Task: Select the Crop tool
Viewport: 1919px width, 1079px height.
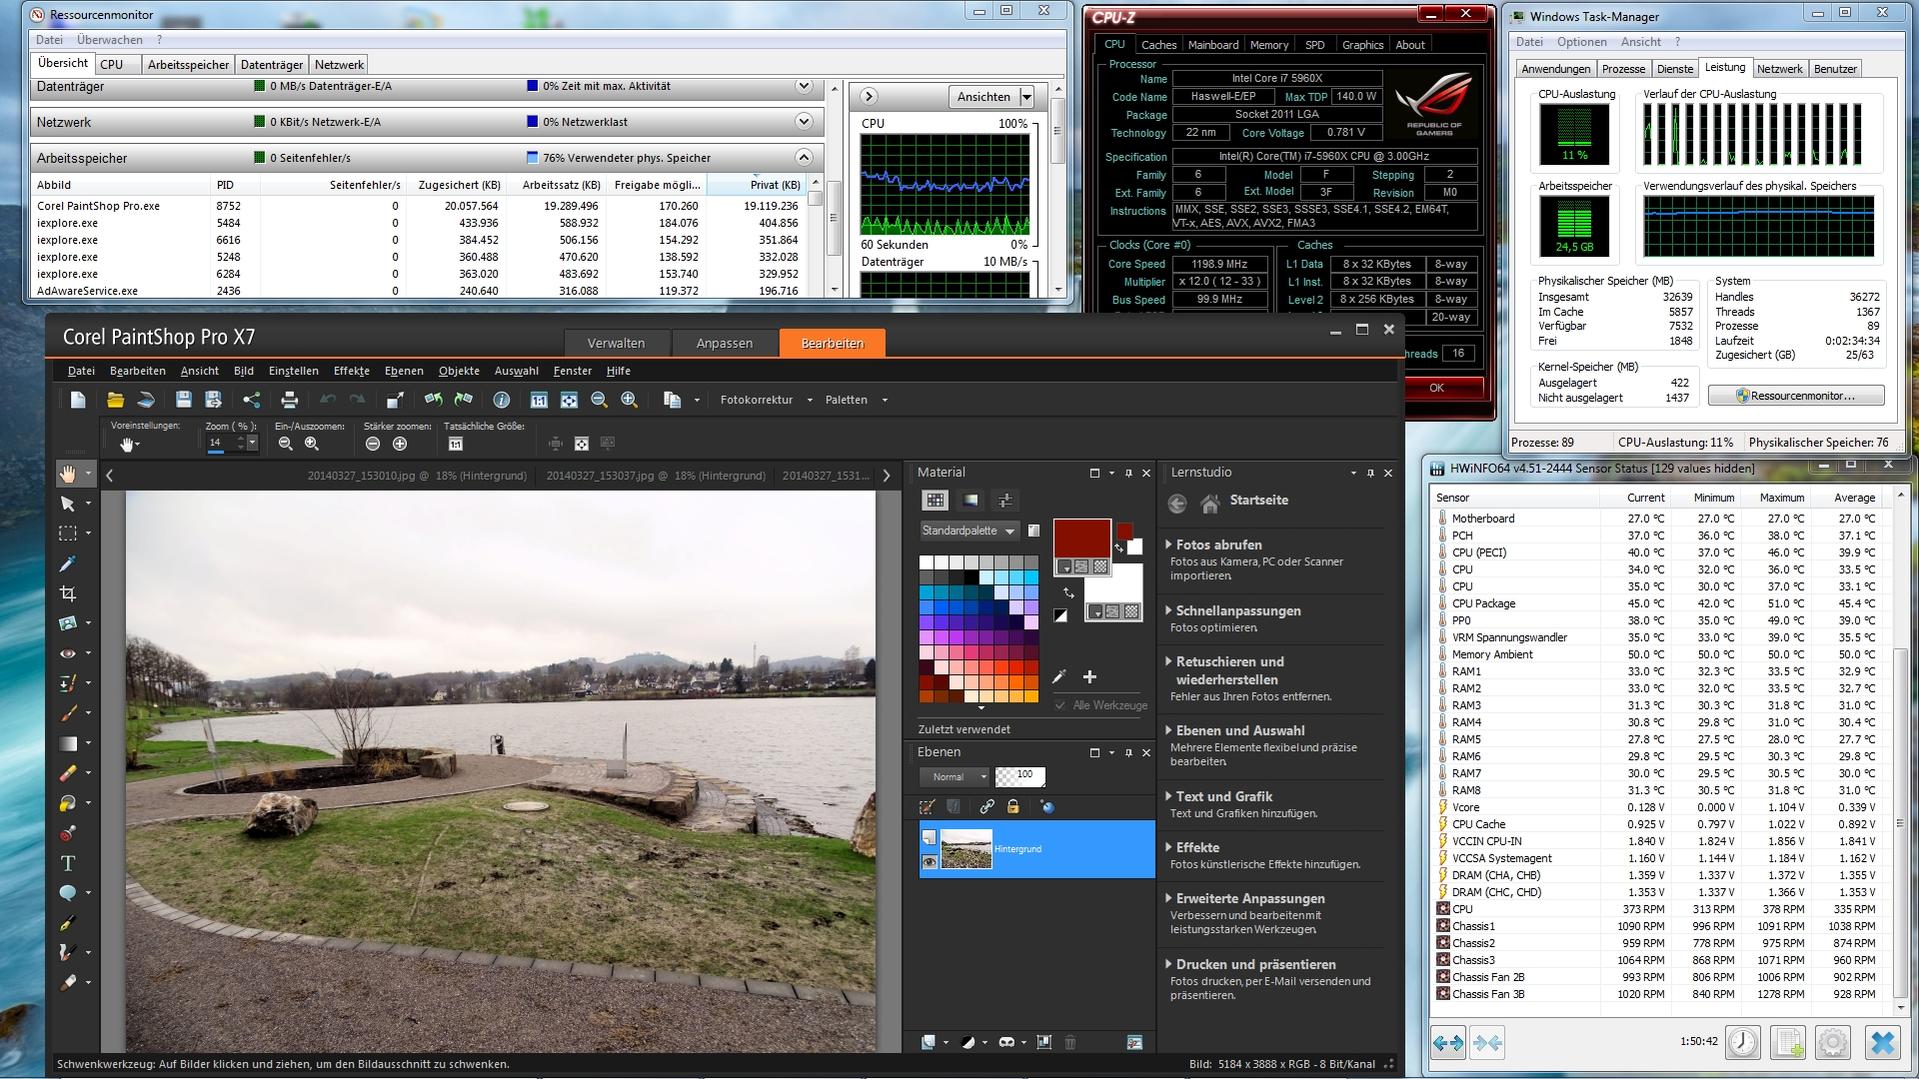Action: click(x=68, y=594)
